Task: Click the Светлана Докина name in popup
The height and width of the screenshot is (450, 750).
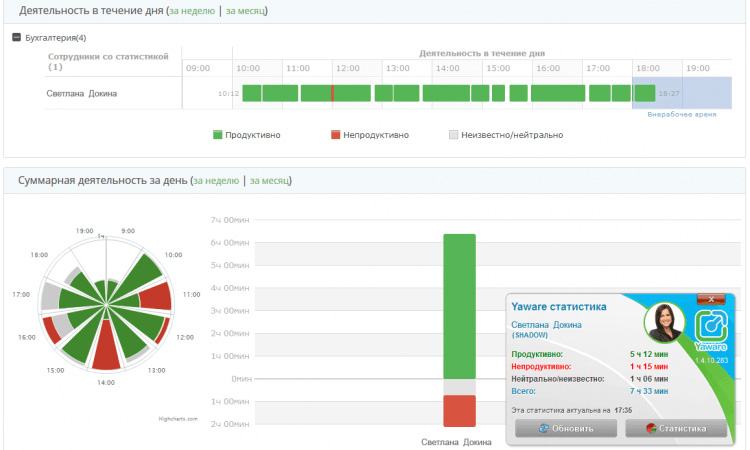Action: tap(546, 325)
